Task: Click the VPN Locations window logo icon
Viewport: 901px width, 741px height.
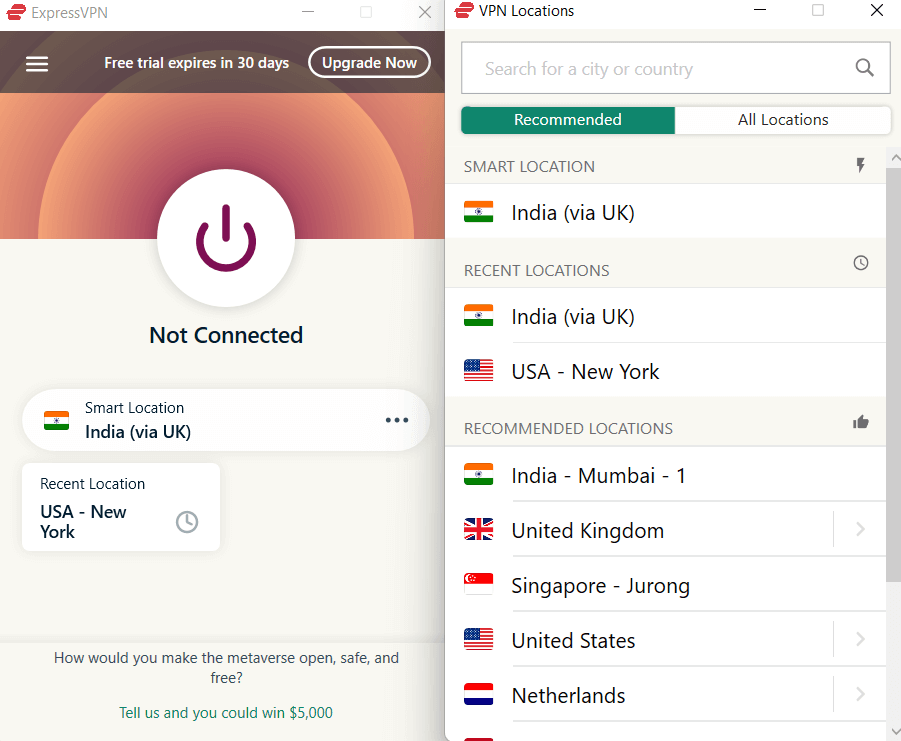Action: pos(464,10)
